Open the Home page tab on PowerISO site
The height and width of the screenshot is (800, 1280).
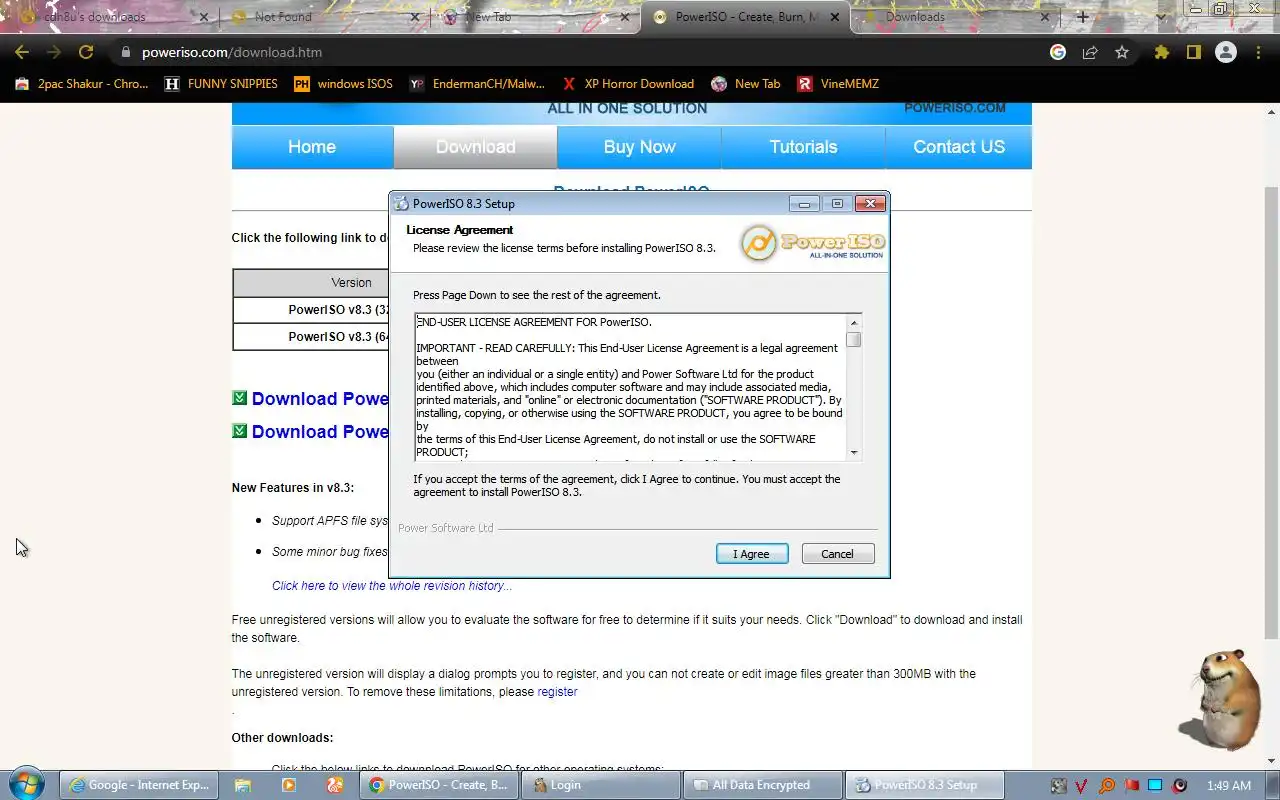pyautogui.click(x=312, y=147)
